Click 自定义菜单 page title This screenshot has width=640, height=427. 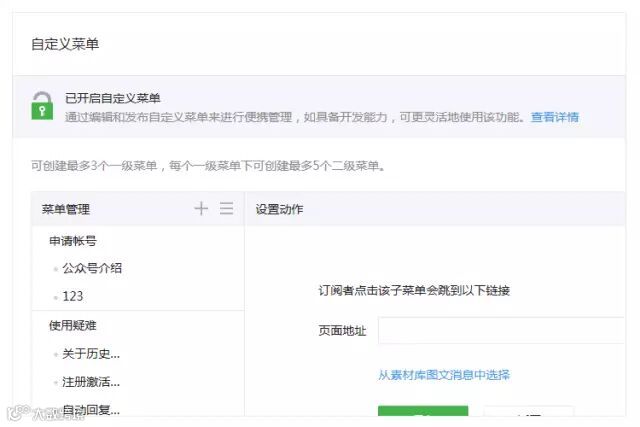[65, 44]
